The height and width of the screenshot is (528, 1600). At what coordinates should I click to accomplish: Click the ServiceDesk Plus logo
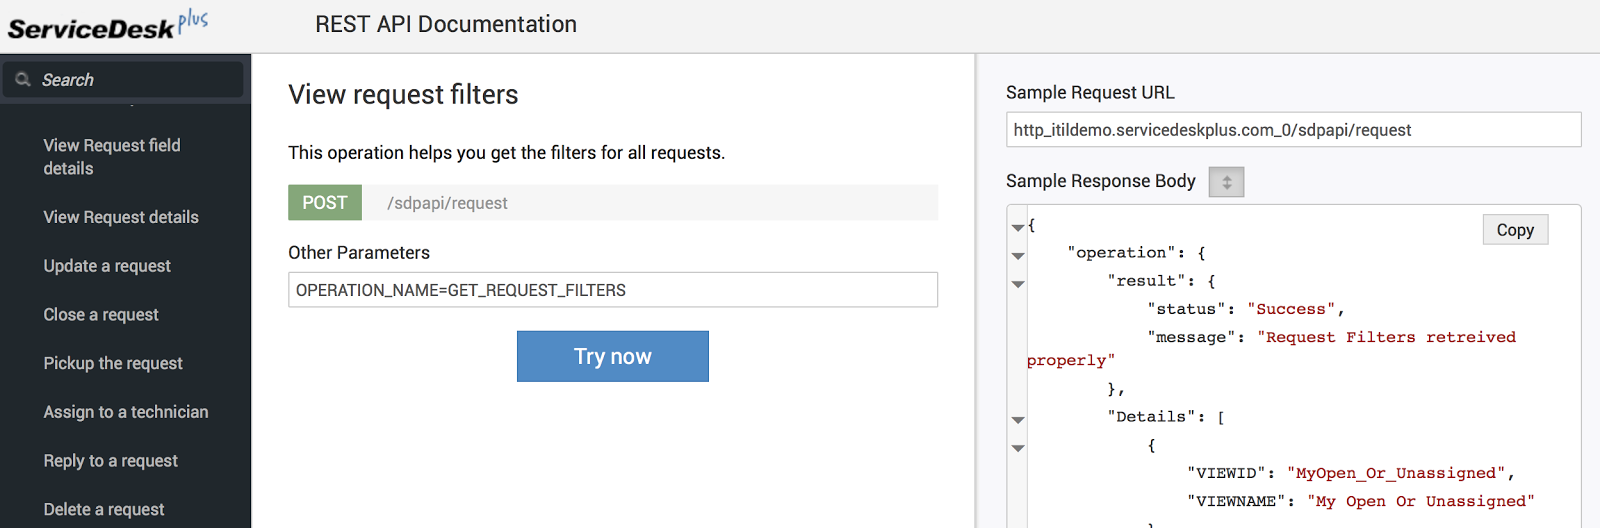(x=107, y=25)
